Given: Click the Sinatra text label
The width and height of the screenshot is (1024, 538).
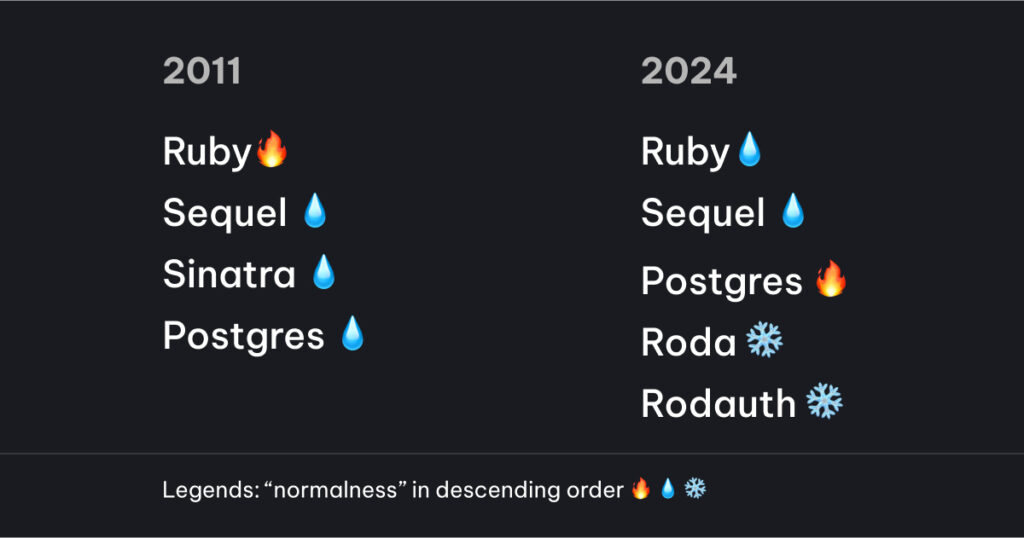Looking at the screenshot, I should pos(229,274).
